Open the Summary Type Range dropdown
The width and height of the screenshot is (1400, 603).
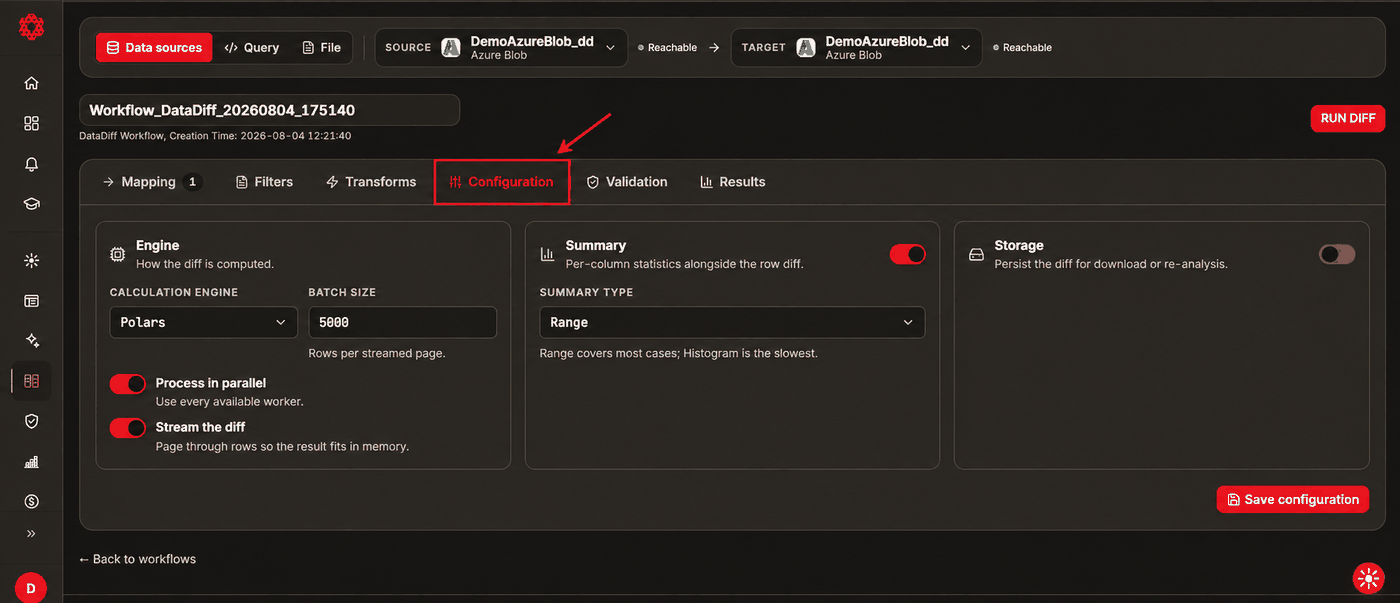(x=732, y=323)
